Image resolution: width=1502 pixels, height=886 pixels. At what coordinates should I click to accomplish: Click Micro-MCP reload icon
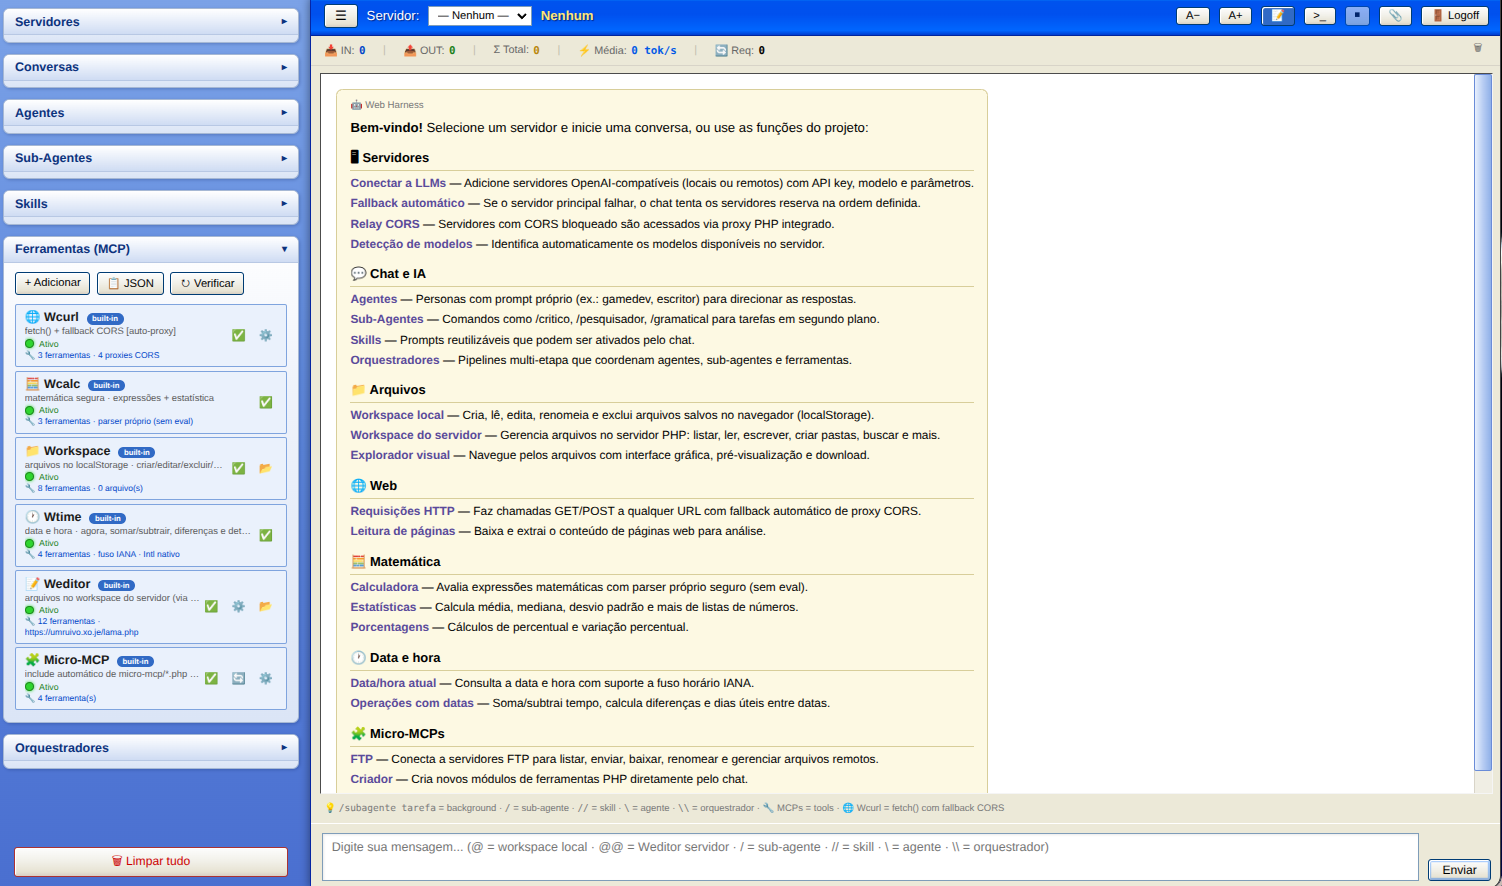coord(239,678)
